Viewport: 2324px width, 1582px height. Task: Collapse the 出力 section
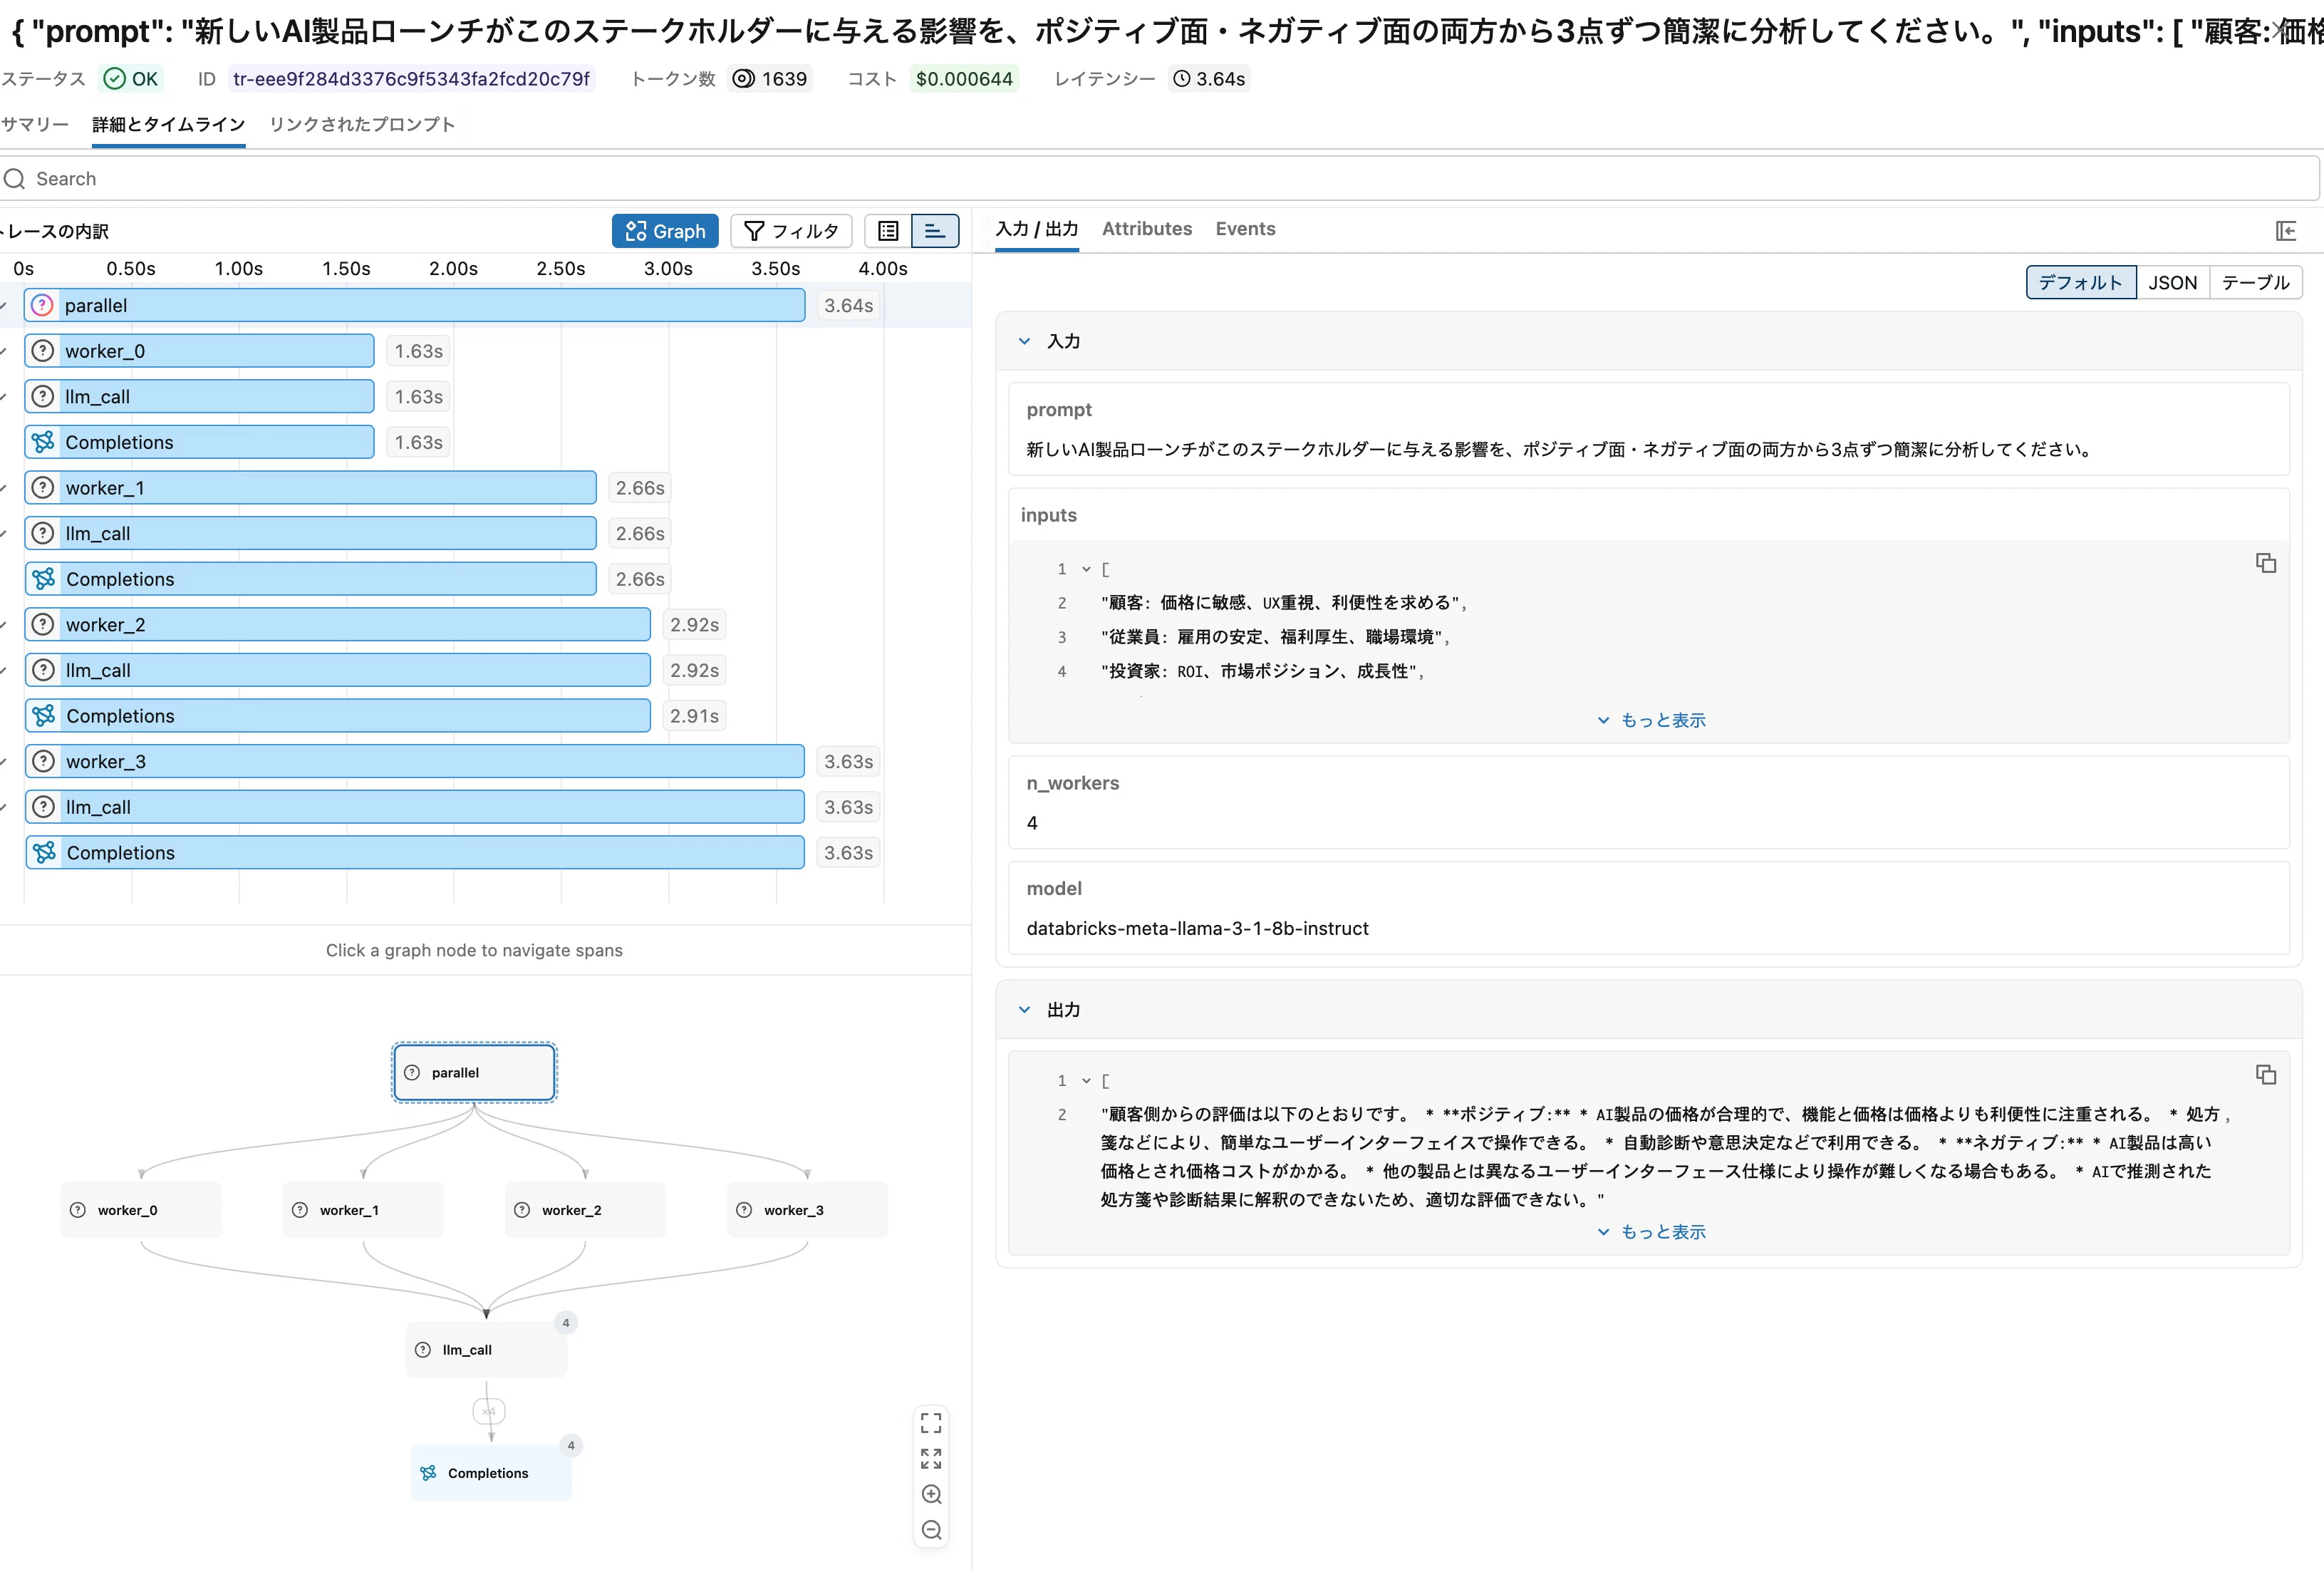(x=1024, y=1010)
